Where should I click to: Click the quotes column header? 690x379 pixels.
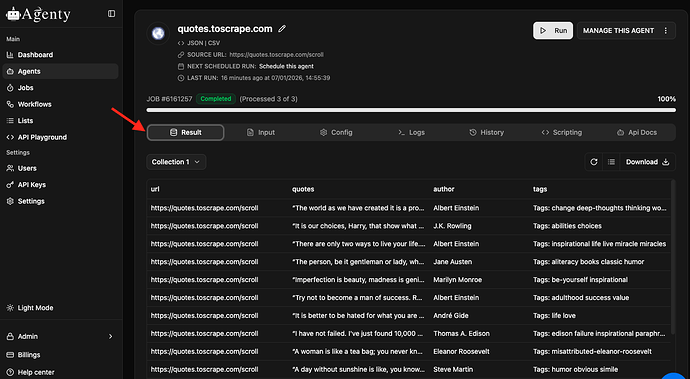click(x=303, y=189)
